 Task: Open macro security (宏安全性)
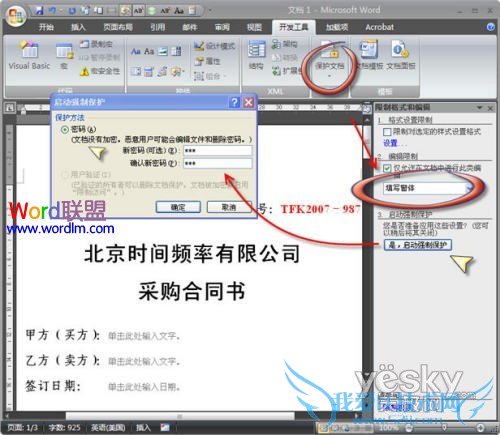(x=99, y=71)
